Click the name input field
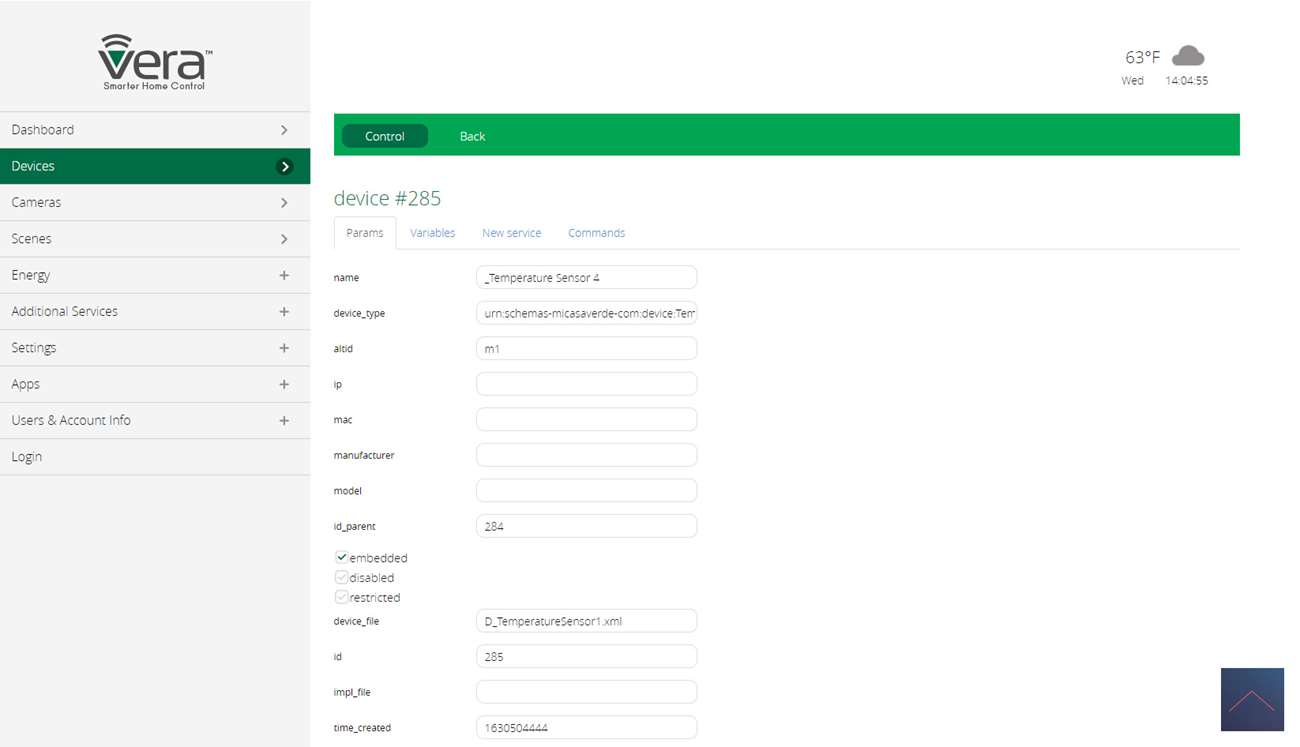The image size is (1300, 747). [586, 278]
